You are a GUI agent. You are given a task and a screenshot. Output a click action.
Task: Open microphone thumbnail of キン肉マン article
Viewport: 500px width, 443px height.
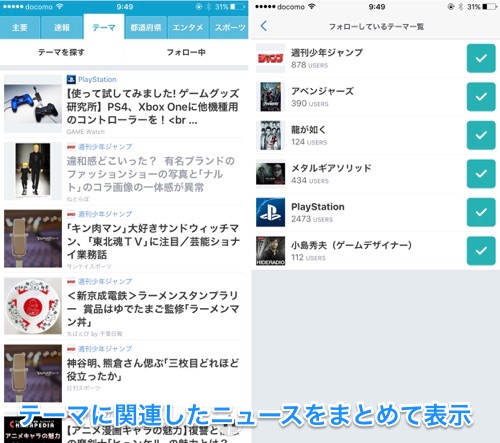(33, 238)
